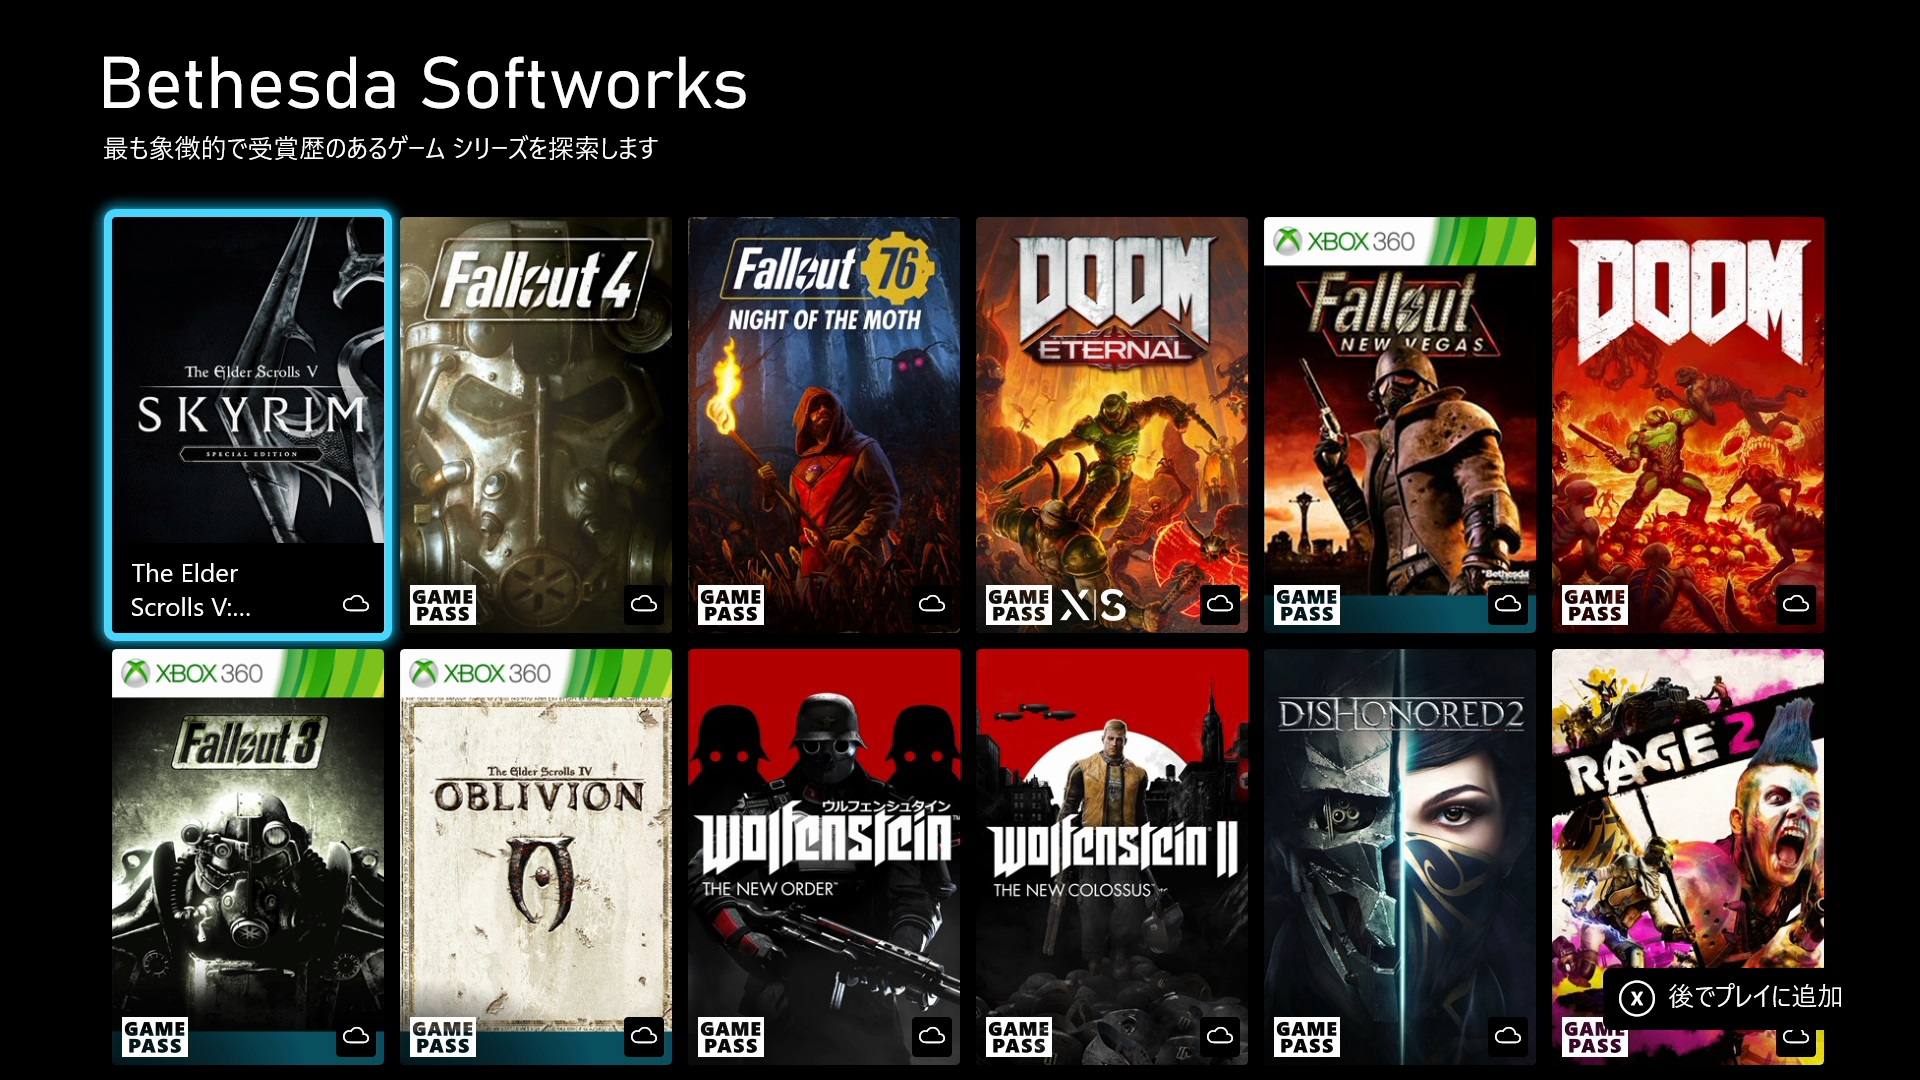Screen dimensions: 1920x1080
Task: Click the Game Pass badge on Fallout 76
Action: [731, 605]
